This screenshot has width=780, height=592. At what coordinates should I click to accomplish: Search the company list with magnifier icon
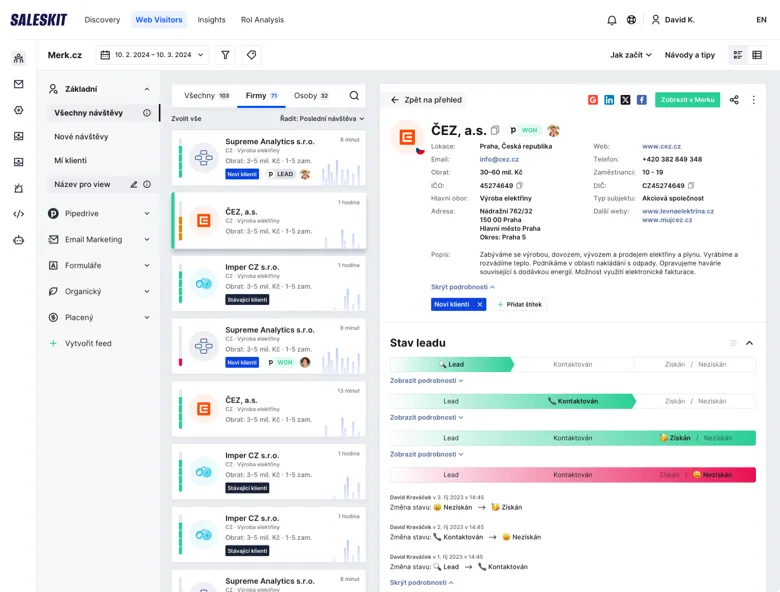tap(354, 96)
